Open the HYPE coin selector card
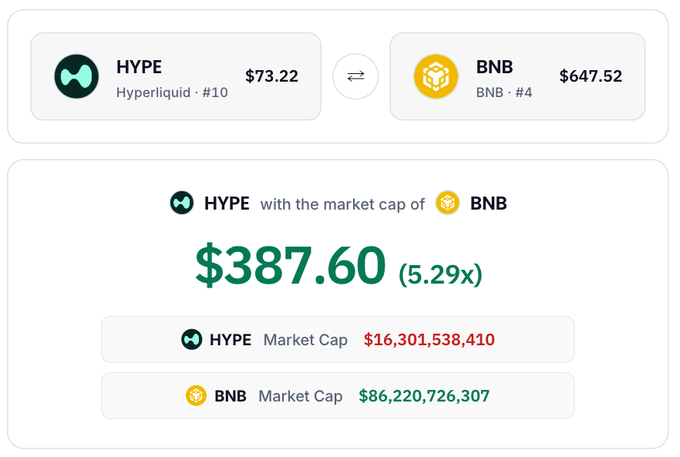680x457 pixels. click(x=176, y=76)
